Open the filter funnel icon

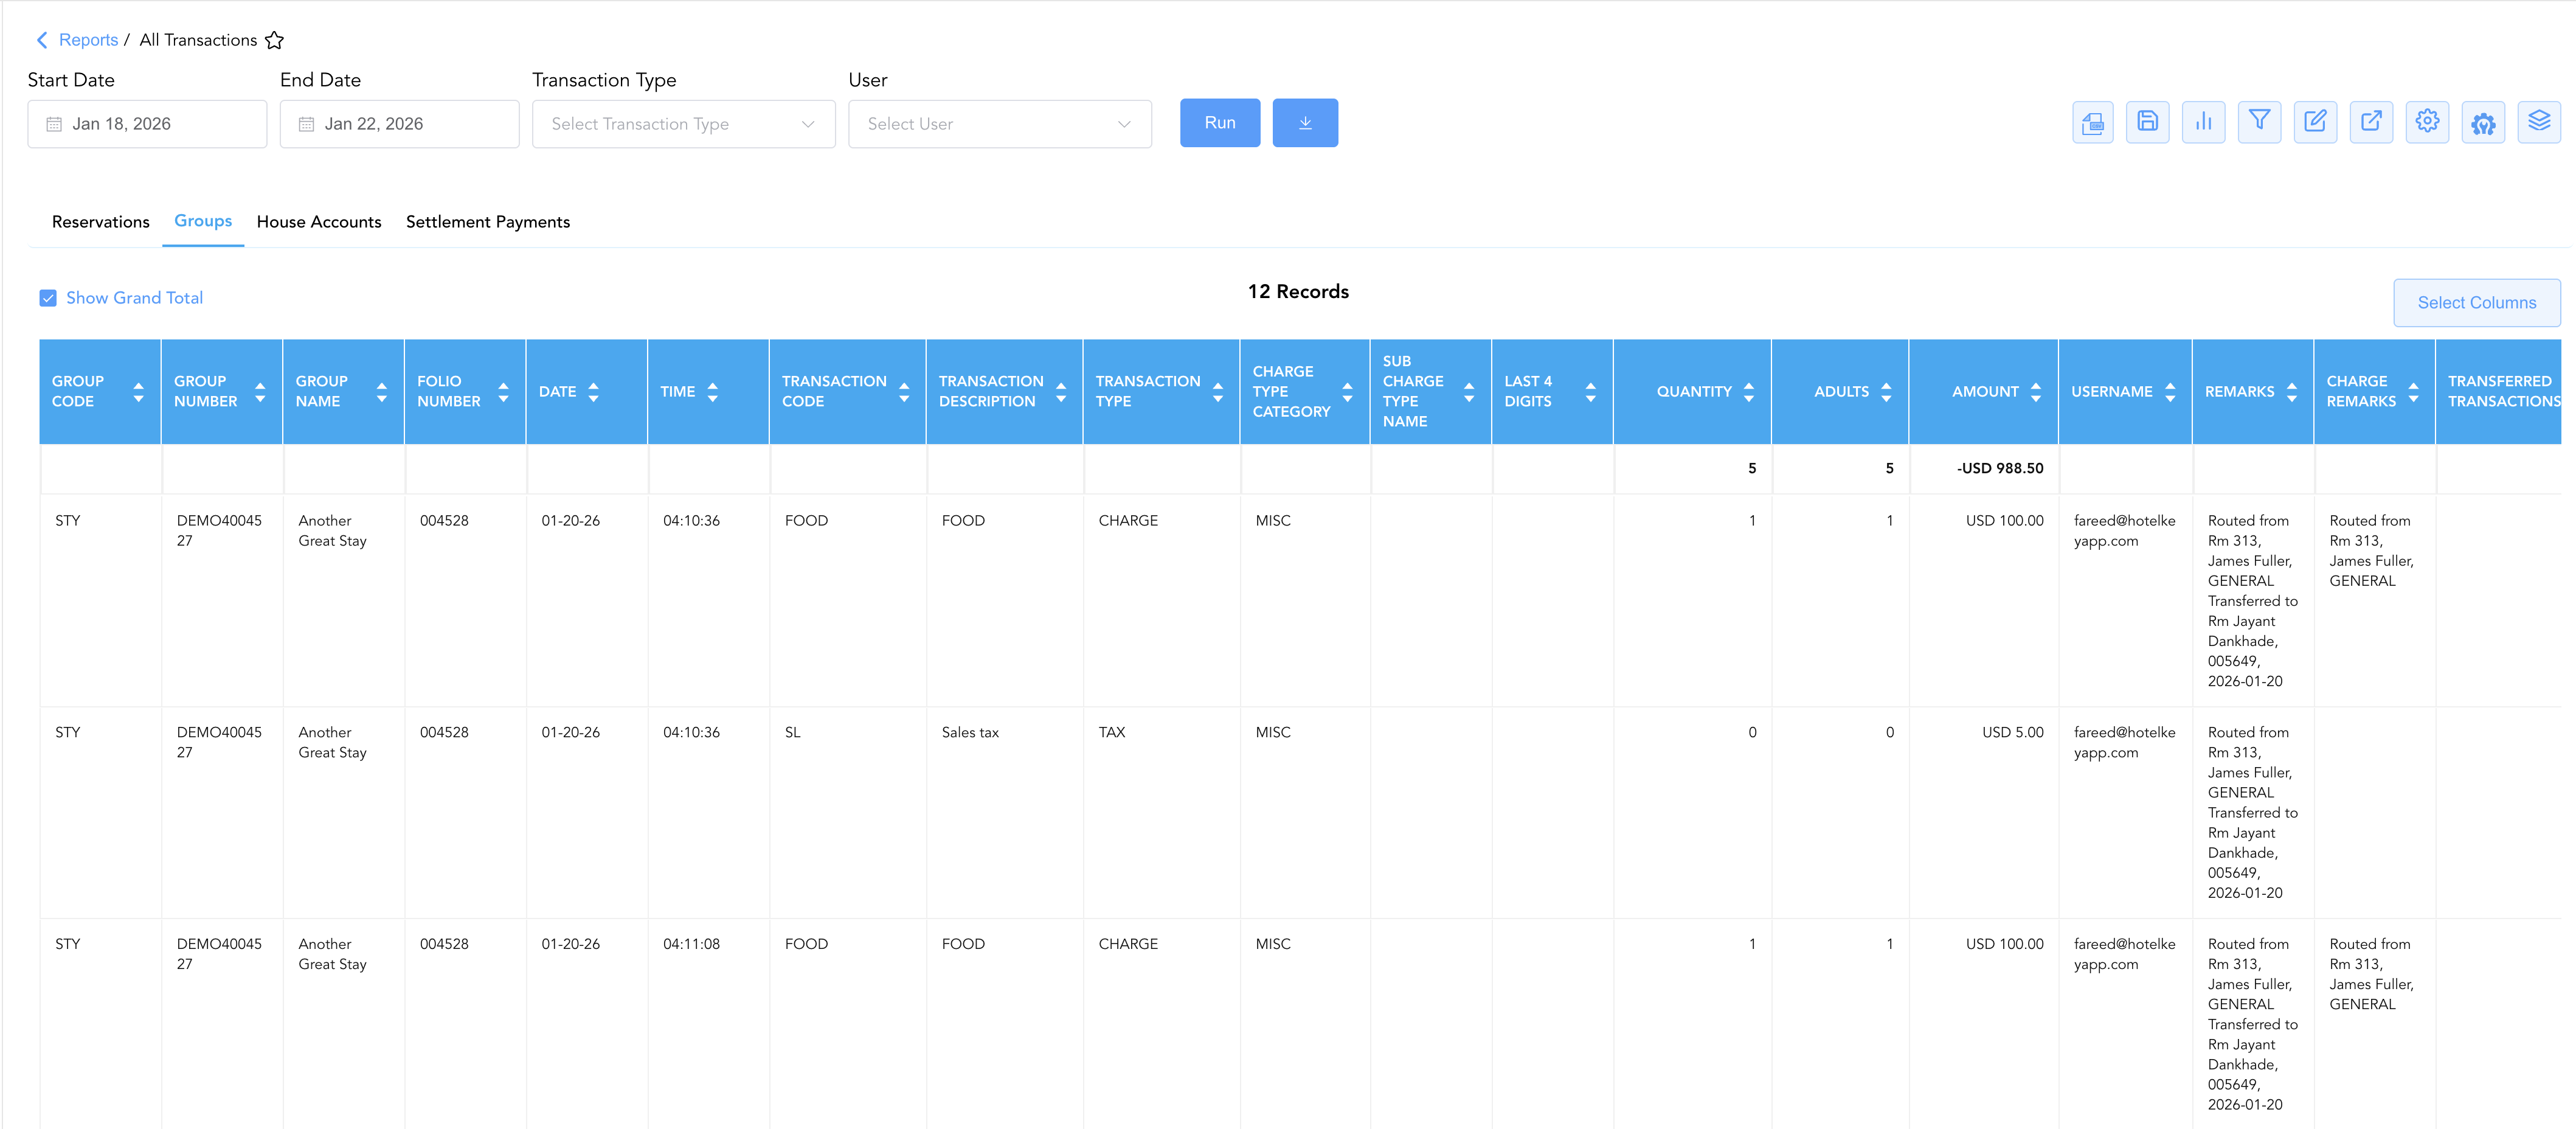(2259, 123)
